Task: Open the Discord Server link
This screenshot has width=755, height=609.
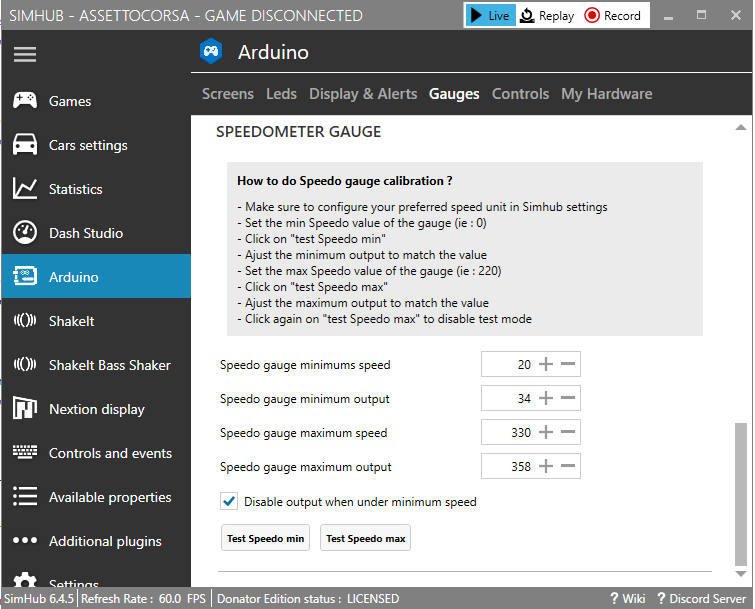Action: pos(701,599)
